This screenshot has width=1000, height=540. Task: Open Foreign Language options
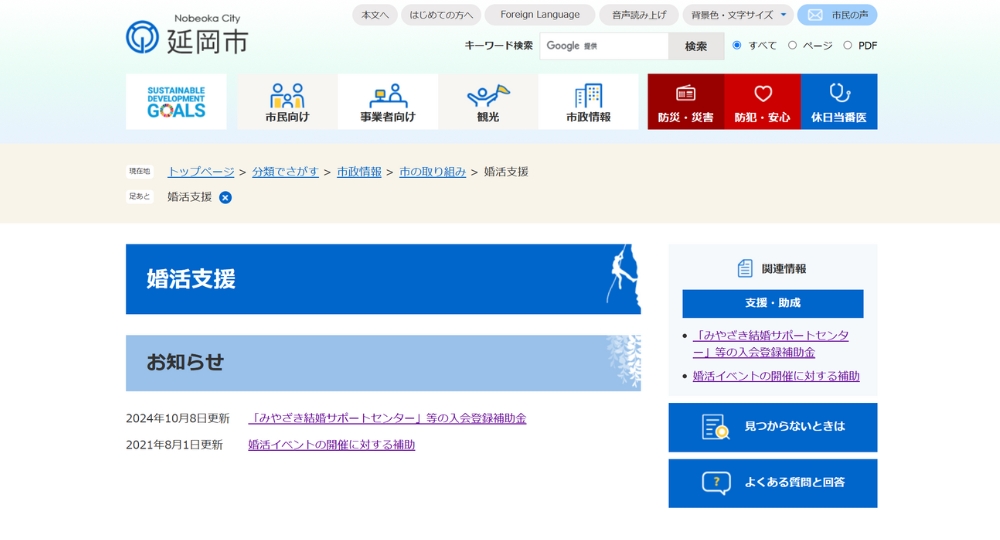click(x=540, y=15)
